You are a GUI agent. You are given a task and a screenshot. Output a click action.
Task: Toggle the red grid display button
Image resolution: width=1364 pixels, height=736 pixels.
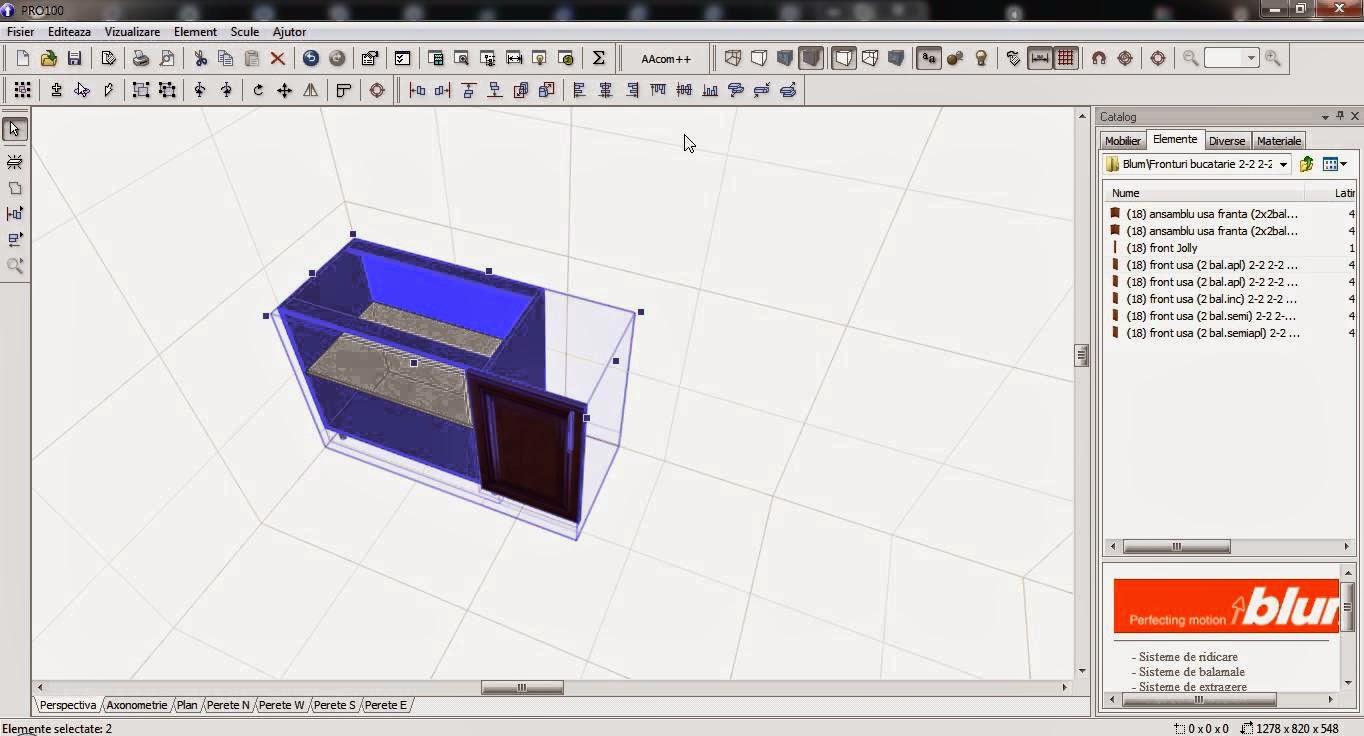[x=1066, y=59]
